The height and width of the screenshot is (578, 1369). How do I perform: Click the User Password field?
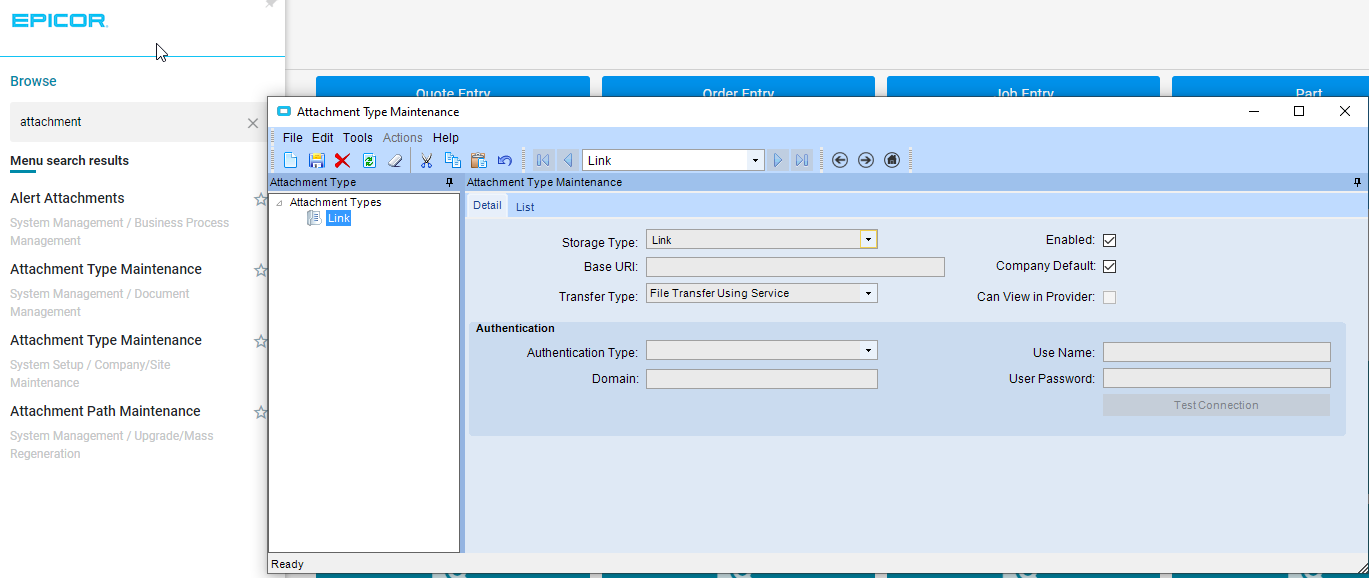[x=1216, y=378]
